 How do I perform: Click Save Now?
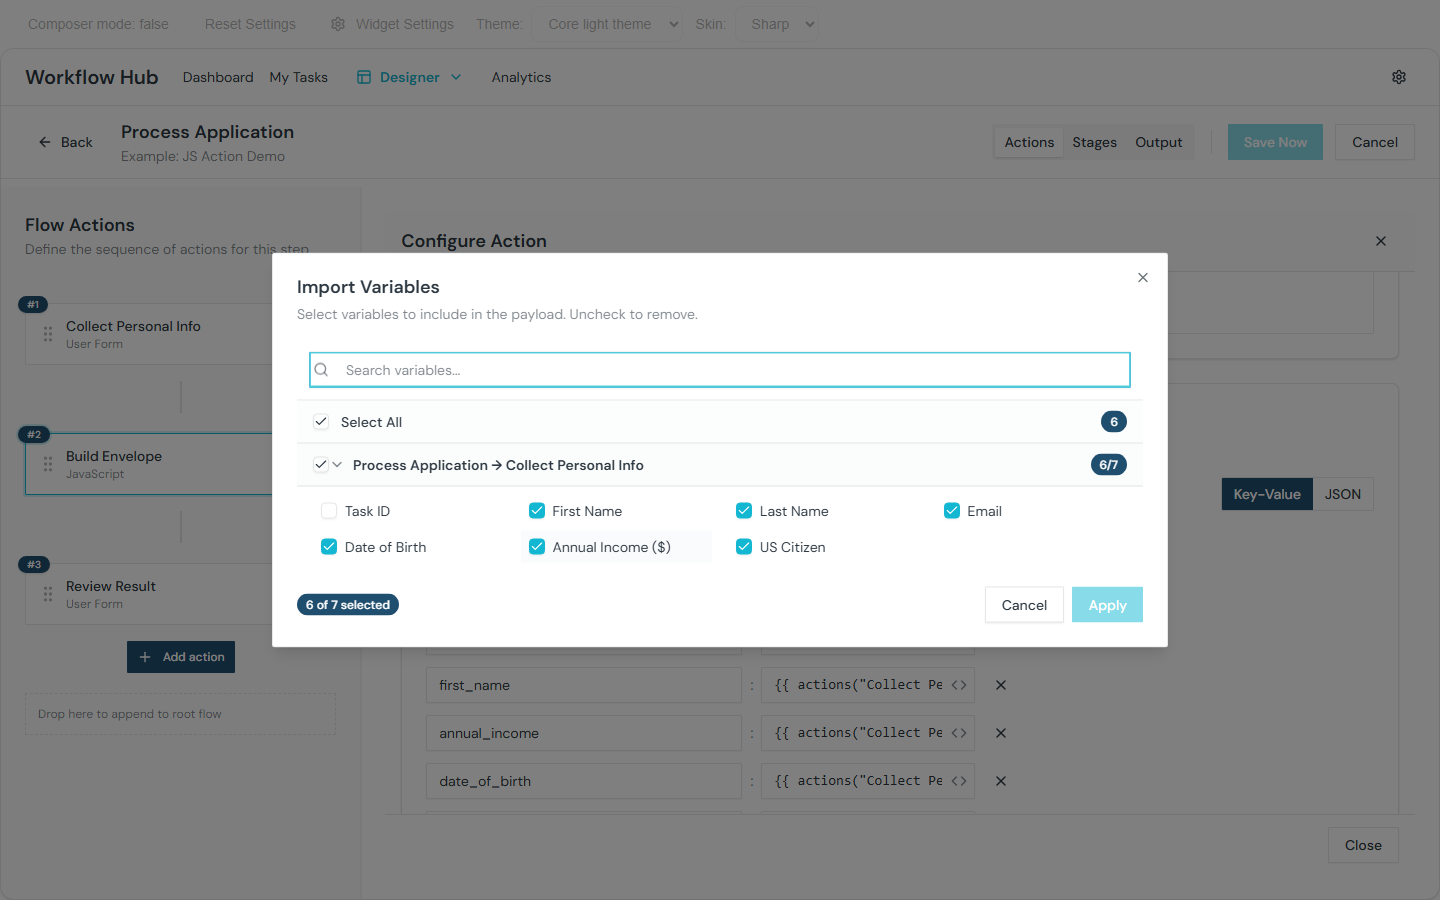1275,142
